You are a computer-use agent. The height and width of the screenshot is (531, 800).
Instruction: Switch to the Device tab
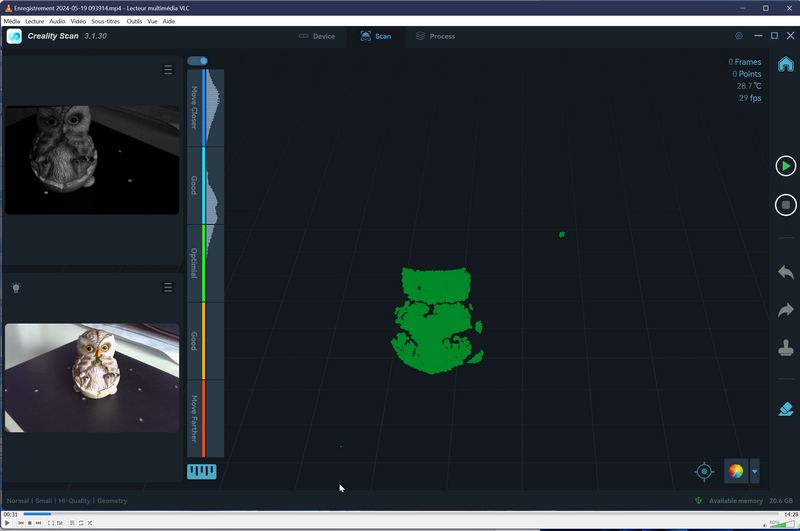pos(317,36)
